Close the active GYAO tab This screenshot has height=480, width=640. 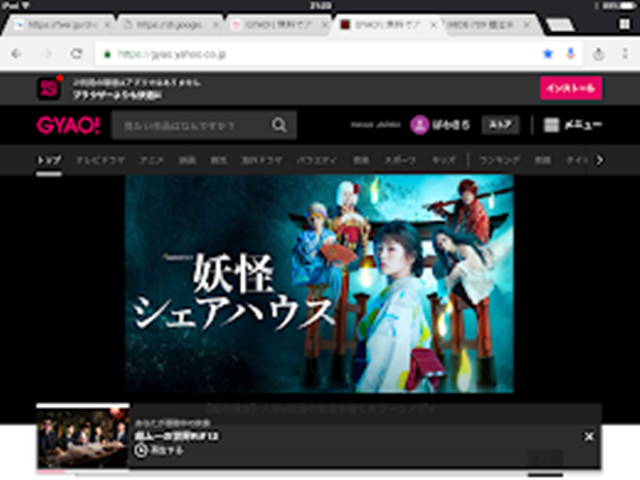[433, 25]
